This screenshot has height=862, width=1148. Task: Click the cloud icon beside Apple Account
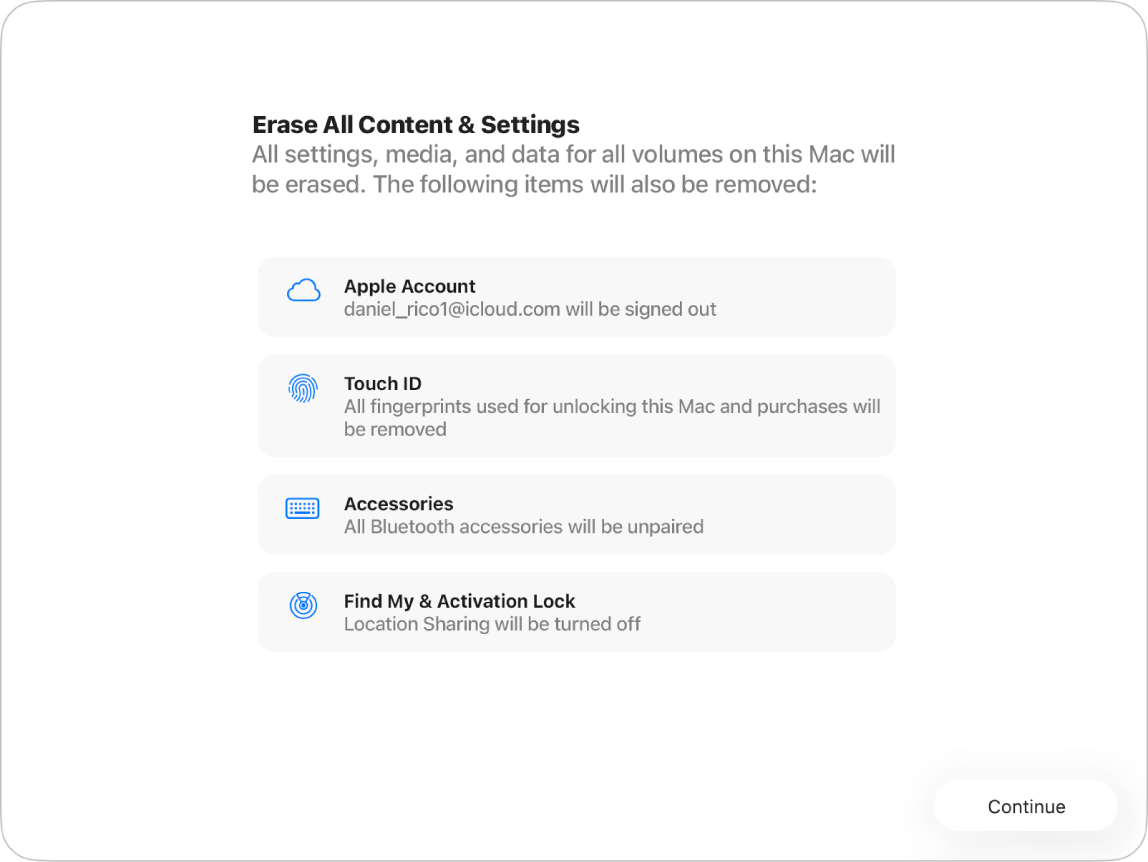pos(303,291)
